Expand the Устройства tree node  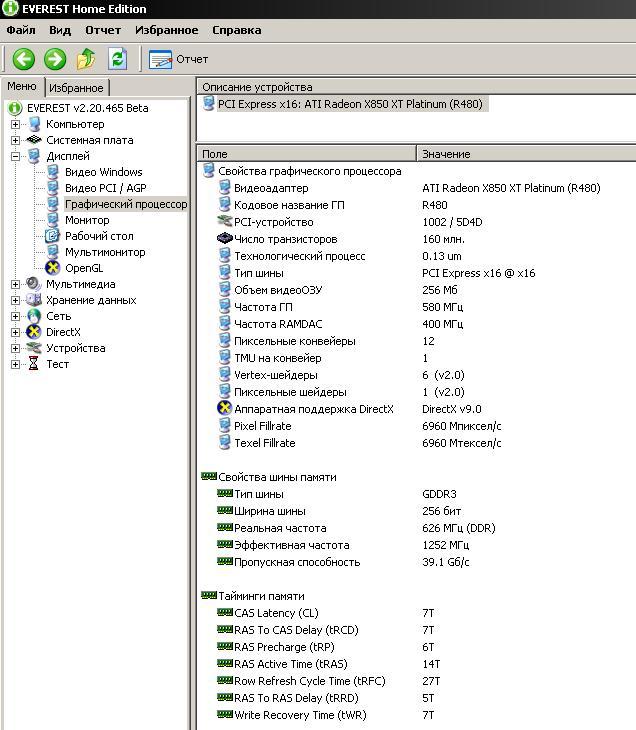(x=15, y=348)
